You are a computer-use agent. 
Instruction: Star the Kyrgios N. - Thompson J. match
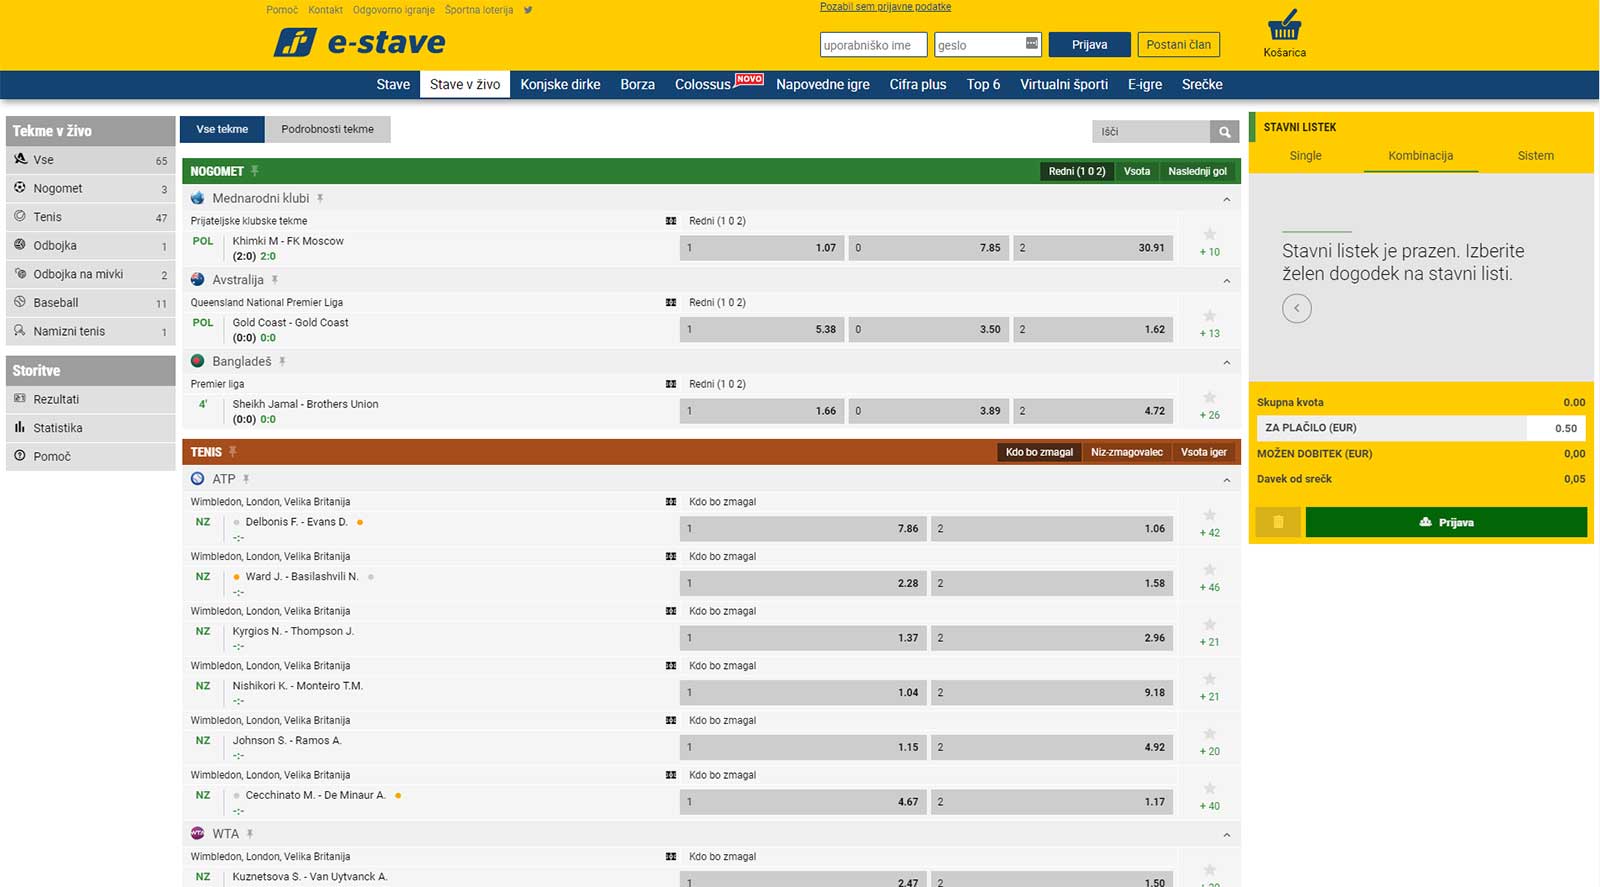pos(1209,624)
